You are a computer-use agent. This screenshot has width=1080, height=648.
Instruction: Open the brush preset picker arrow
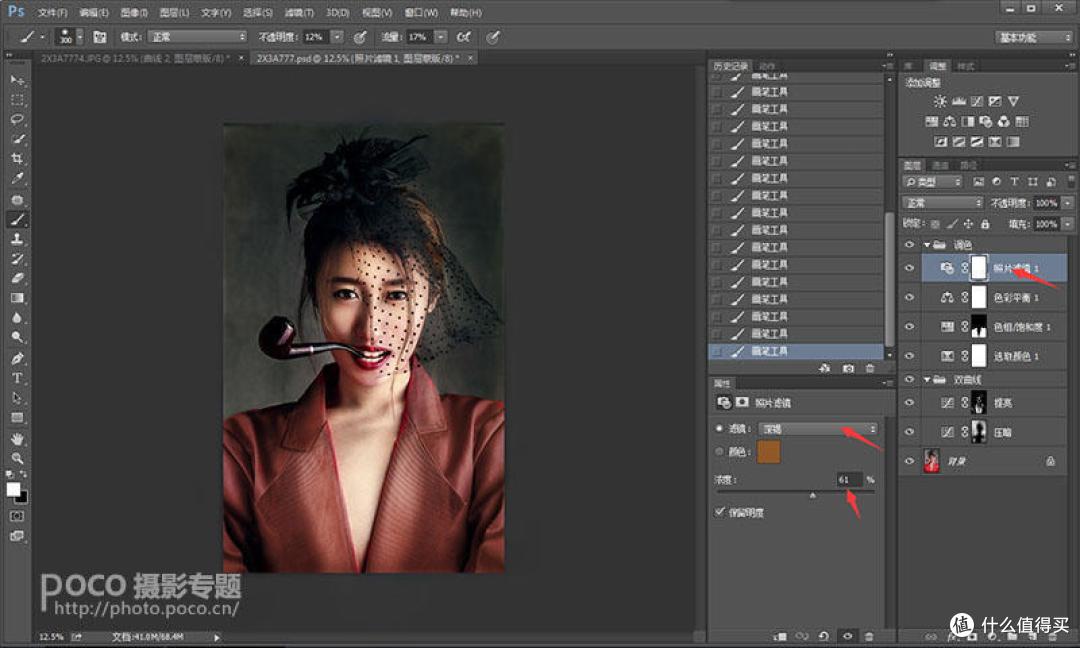click(80, 37)
